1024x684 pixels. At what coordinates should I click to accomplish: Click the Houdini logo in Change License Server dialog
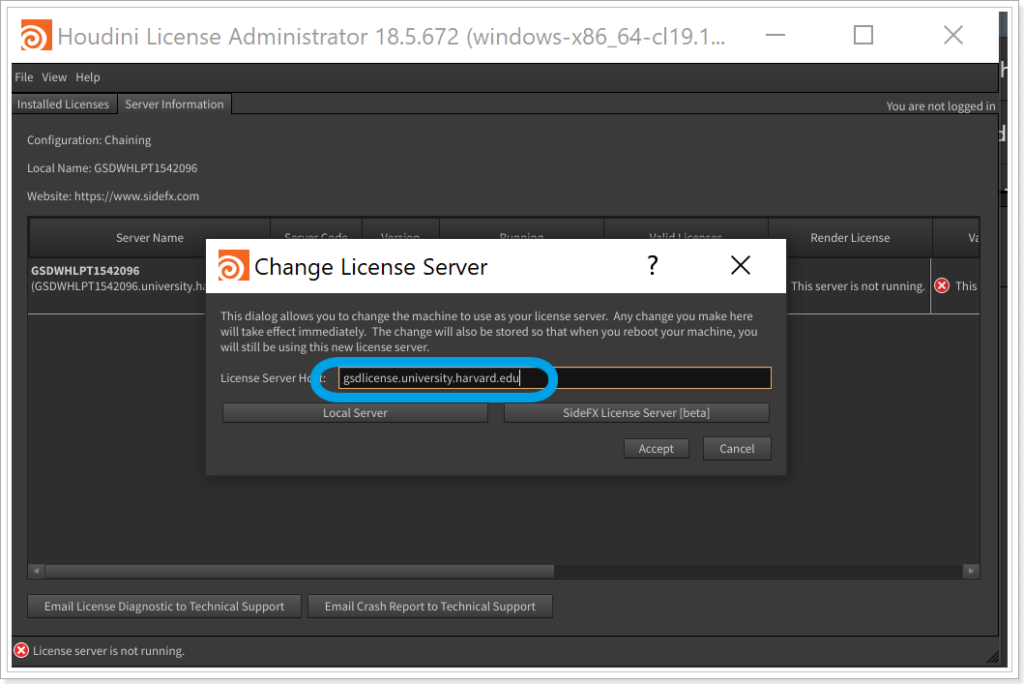(x=233, y=267)
